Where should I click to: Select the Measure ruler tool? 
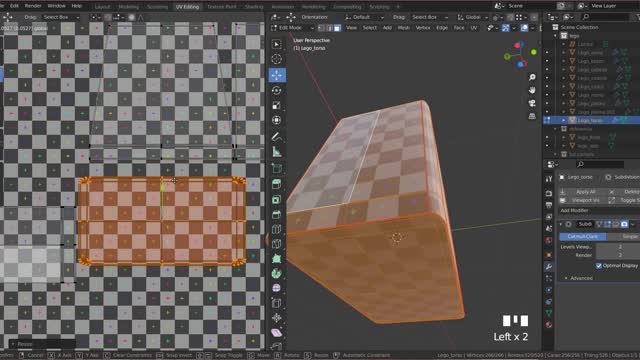pos(277,152)
